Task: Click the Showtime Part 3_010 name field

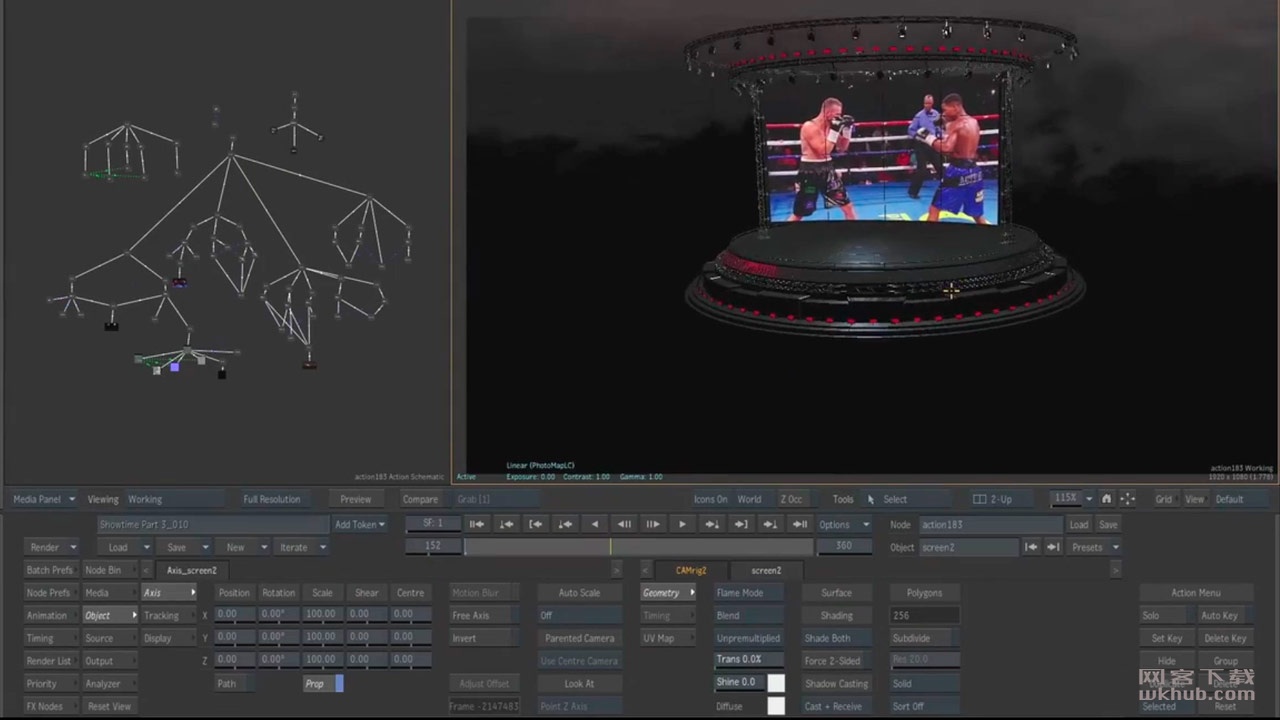Action: coord(213,524)
